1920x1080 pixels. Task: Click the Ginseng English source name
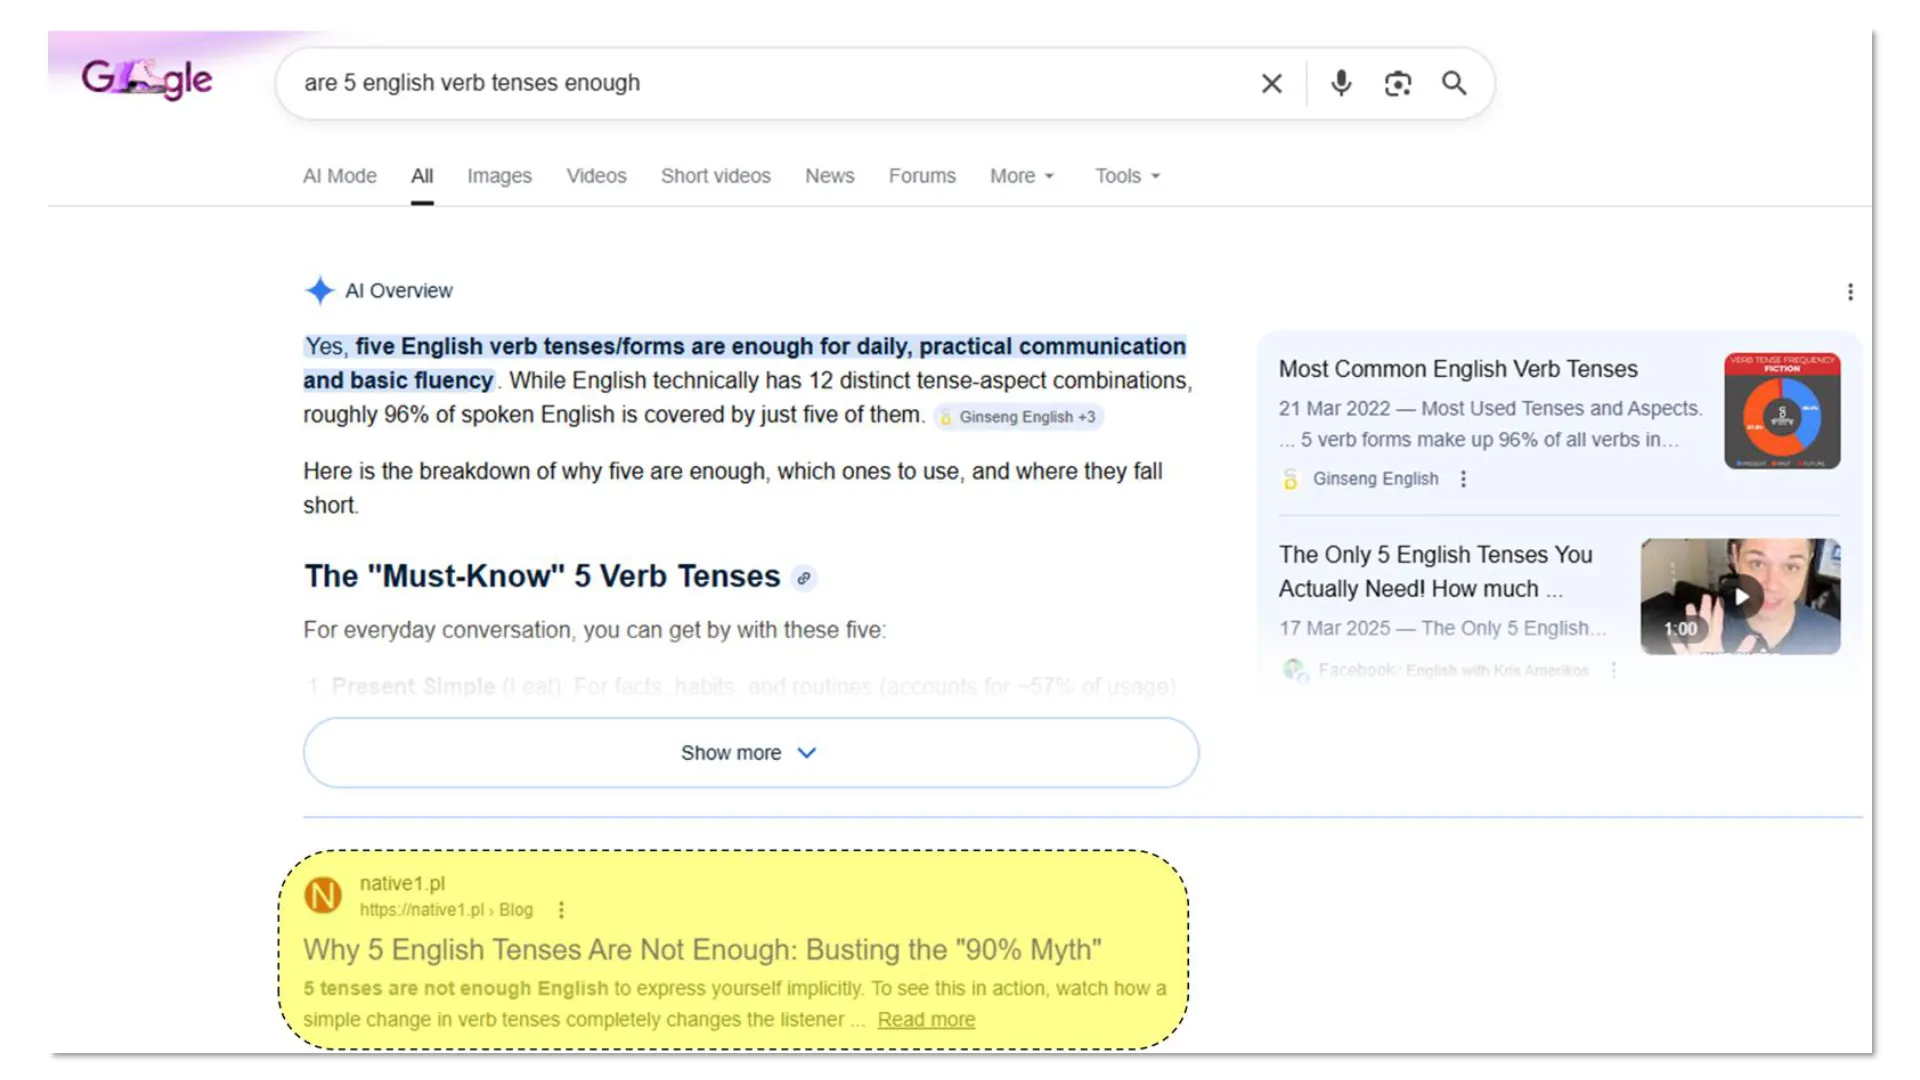tap(1375, 479)
